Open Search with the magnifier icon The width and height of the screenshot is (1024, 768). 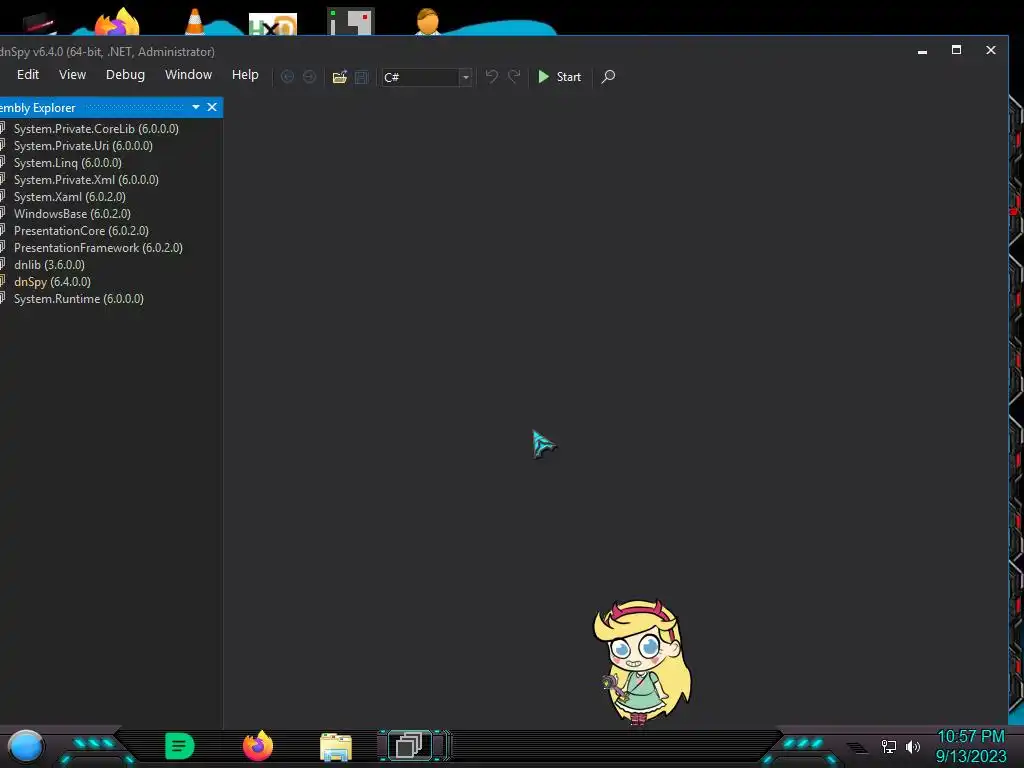coord(608,76)
